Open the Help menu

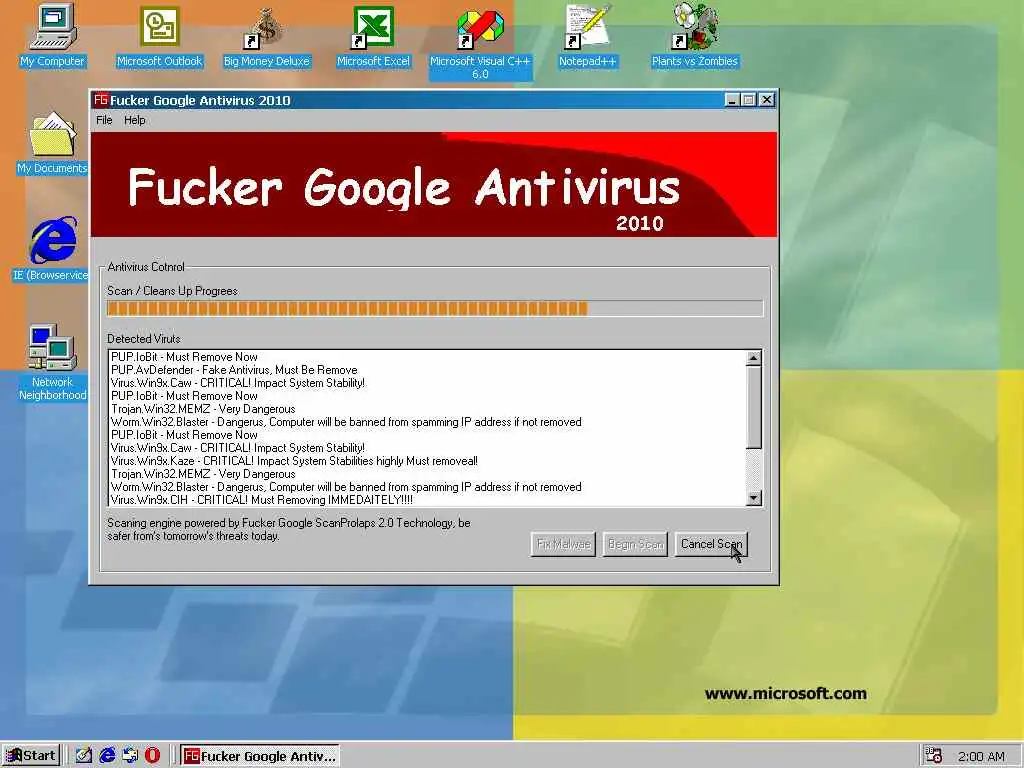click(135, 120)
